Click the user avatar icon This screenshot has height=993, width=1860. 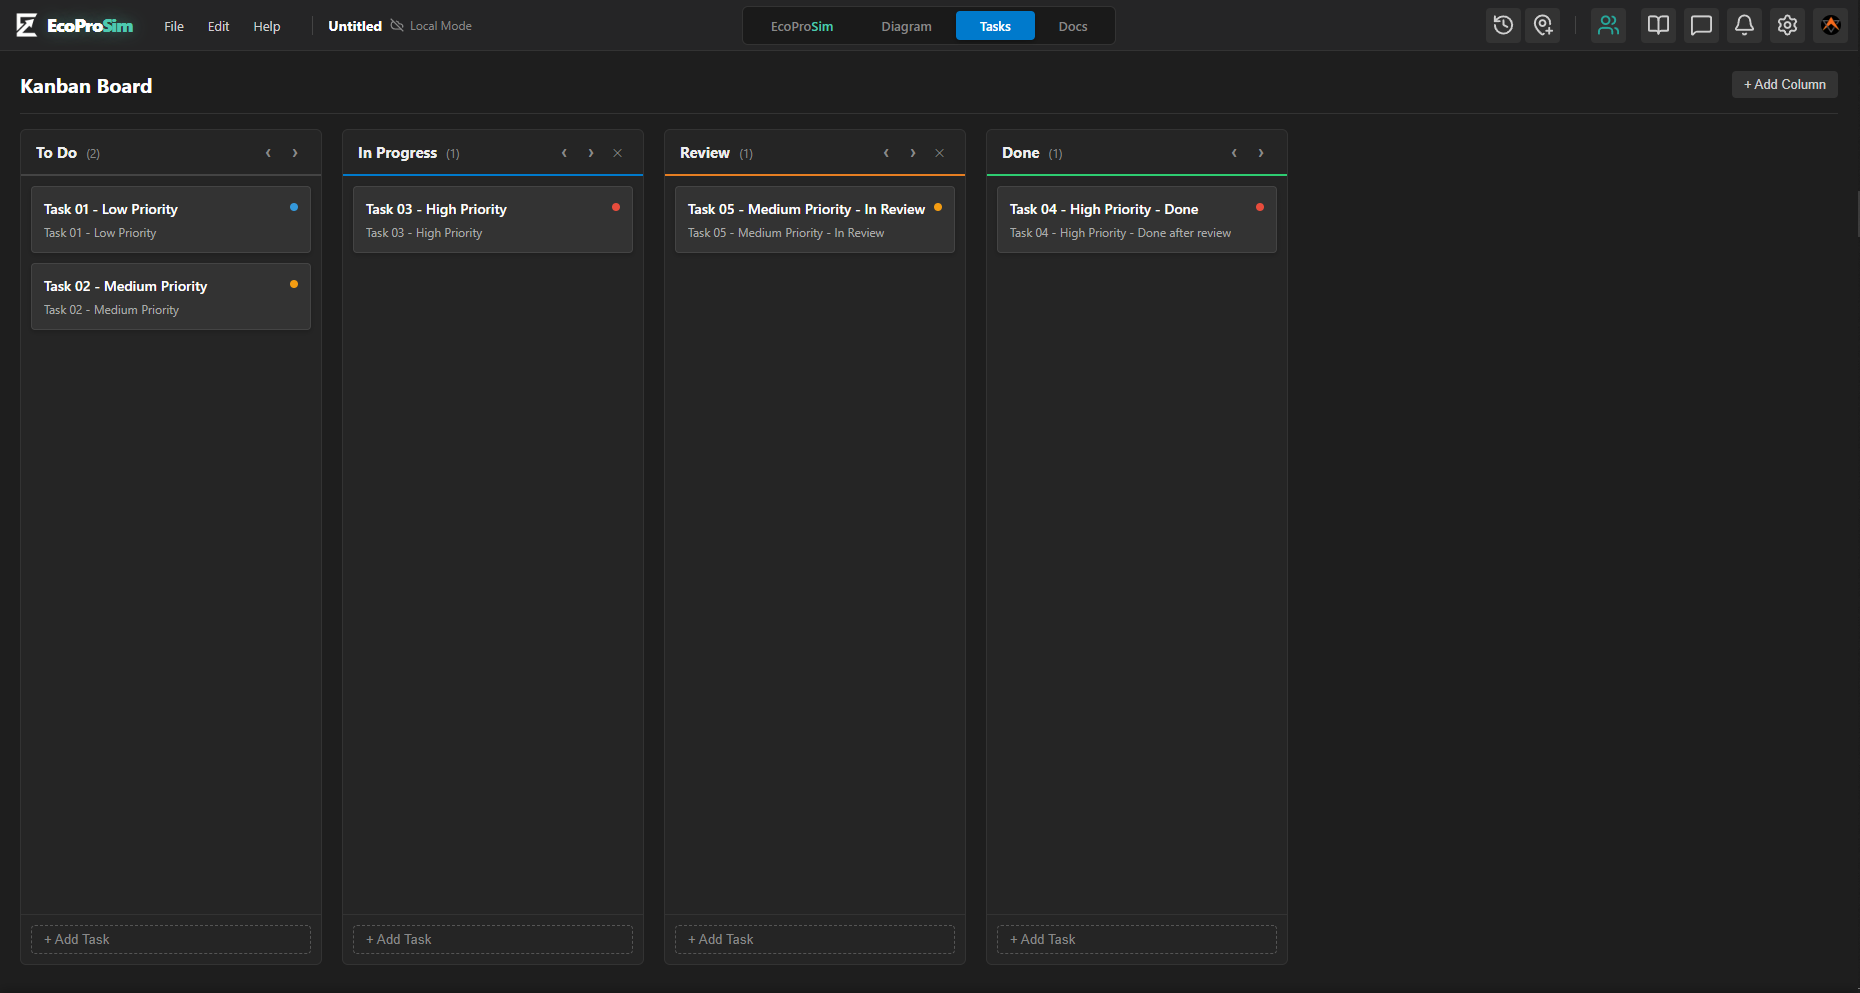(1831, 26)
